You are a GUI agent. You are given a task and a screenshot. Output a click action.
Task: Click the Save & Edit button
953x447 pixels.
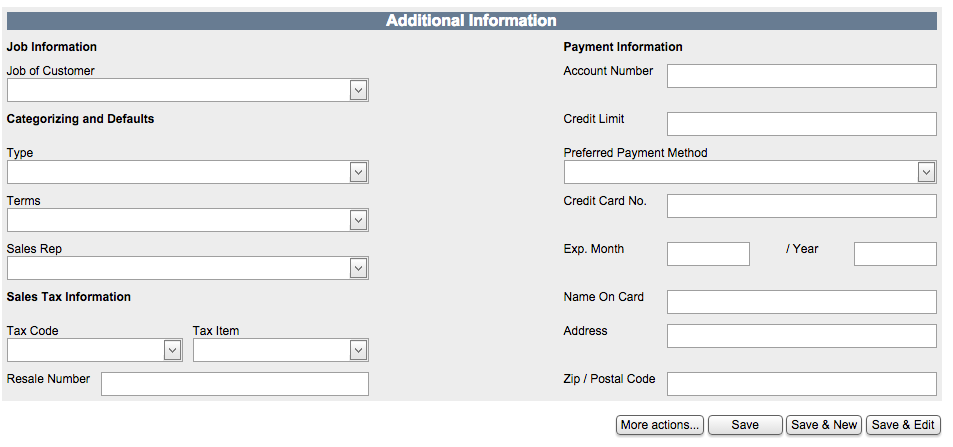coord(903,425)
